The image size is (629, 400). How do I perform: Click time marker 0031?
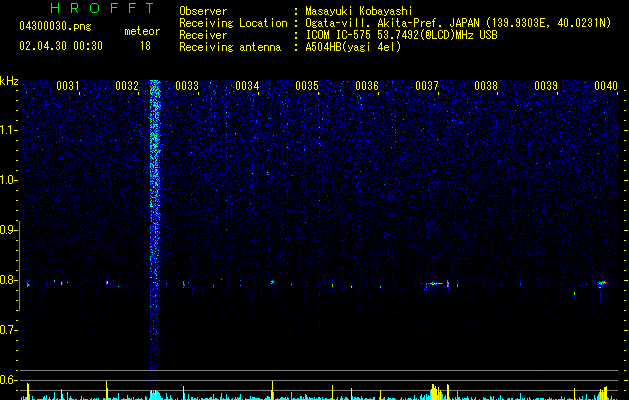coord(67,86)
